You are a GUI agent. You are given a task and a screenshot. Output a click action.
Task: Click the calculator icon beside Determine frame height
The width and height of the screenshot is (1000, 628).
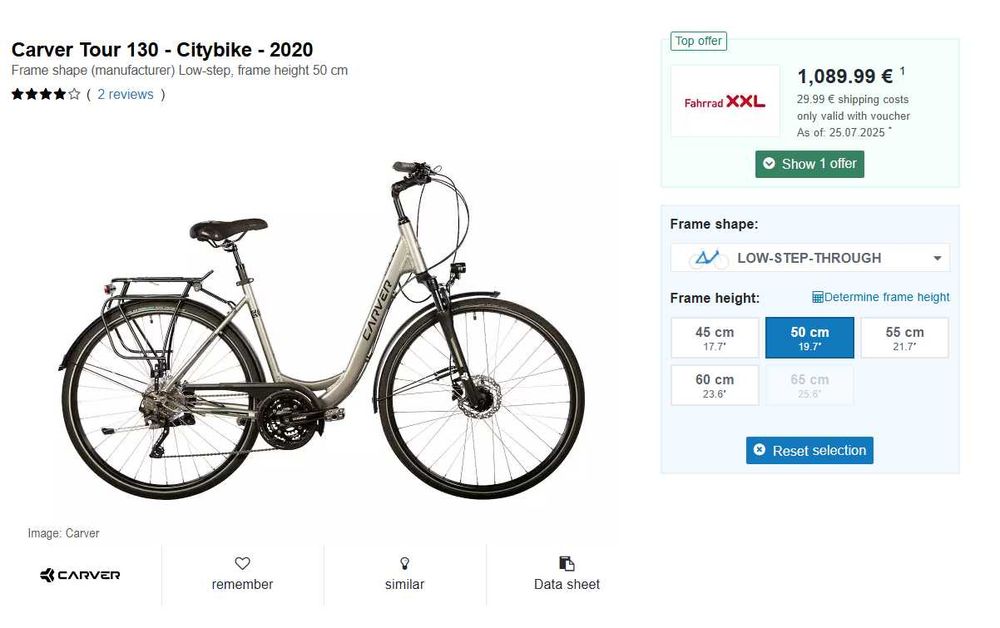pos(818,297)
